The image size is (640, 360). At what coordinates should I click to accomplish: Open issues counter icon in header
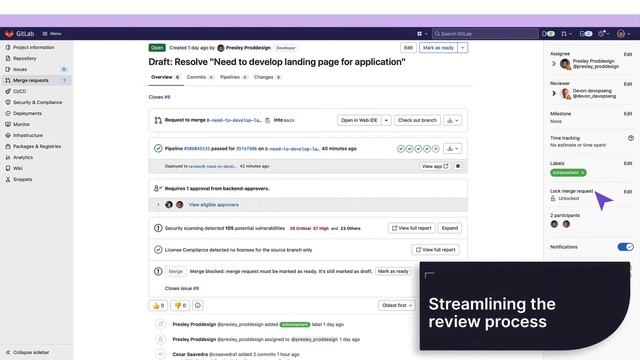(548, 34)
